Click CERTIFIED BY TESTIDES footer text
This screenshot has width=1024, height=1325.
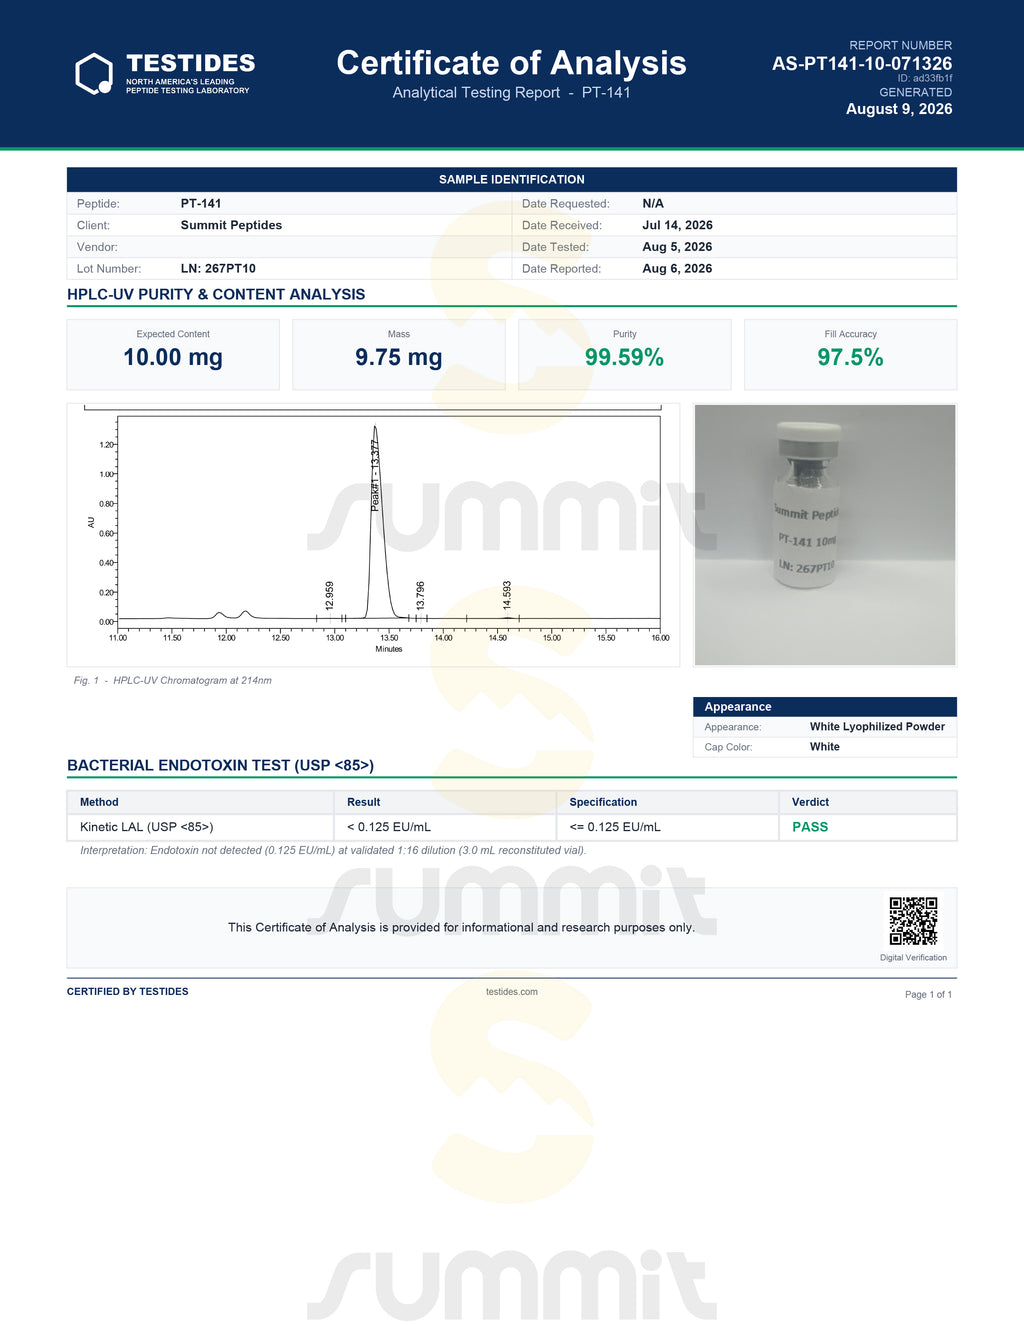127,992
